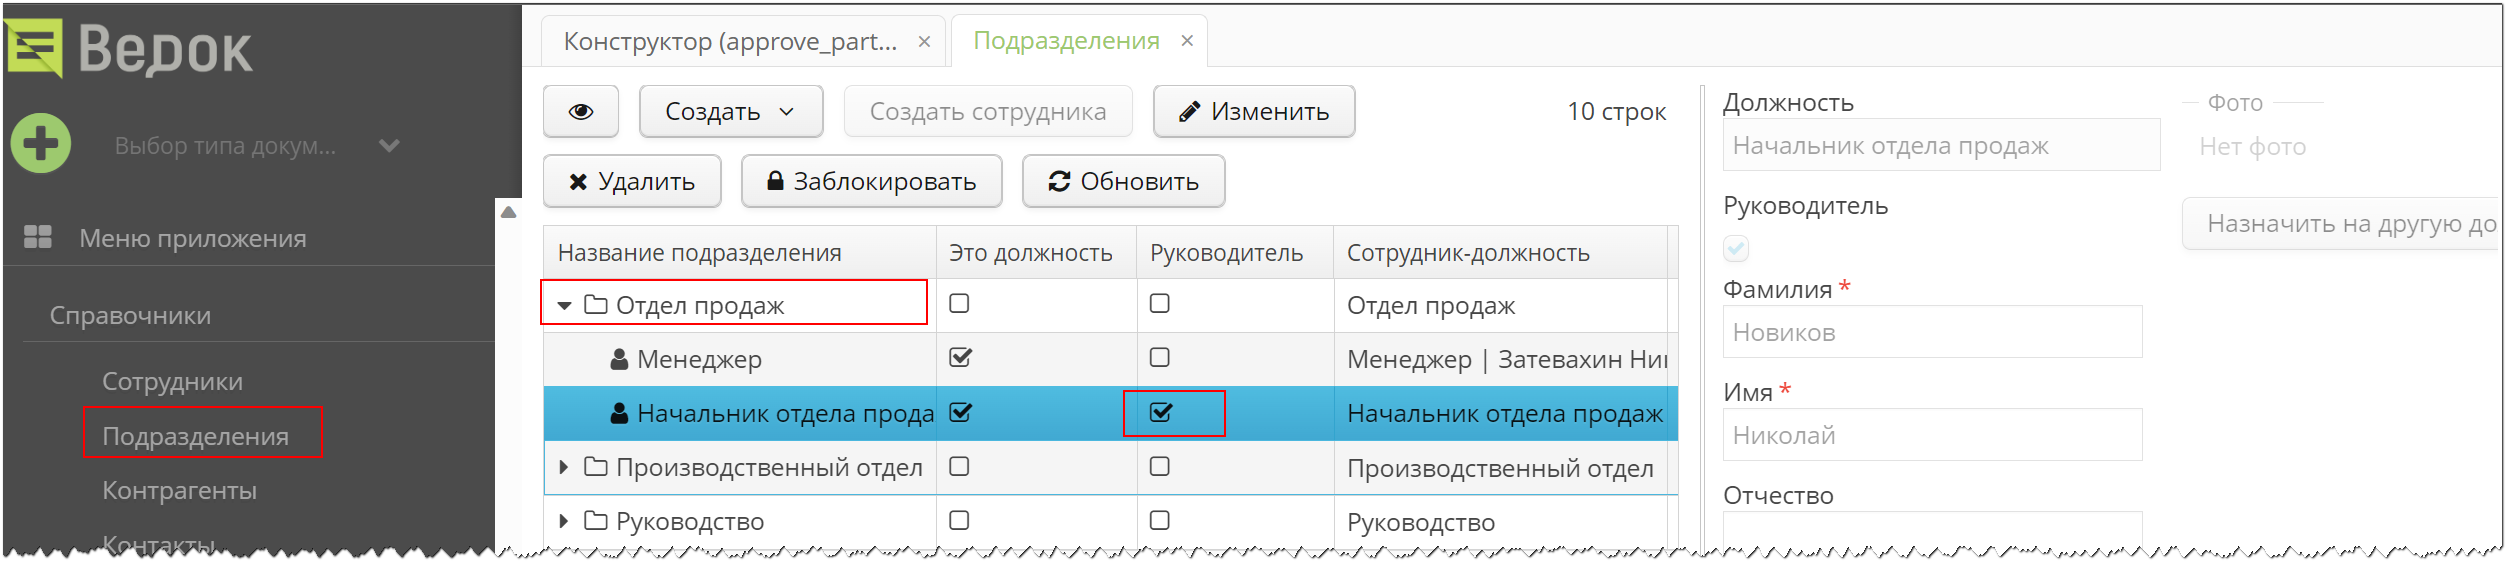Toggle Руководитель checkbox in details panel
This screenshot has width=2506, height=567.
click(1736, 248)
